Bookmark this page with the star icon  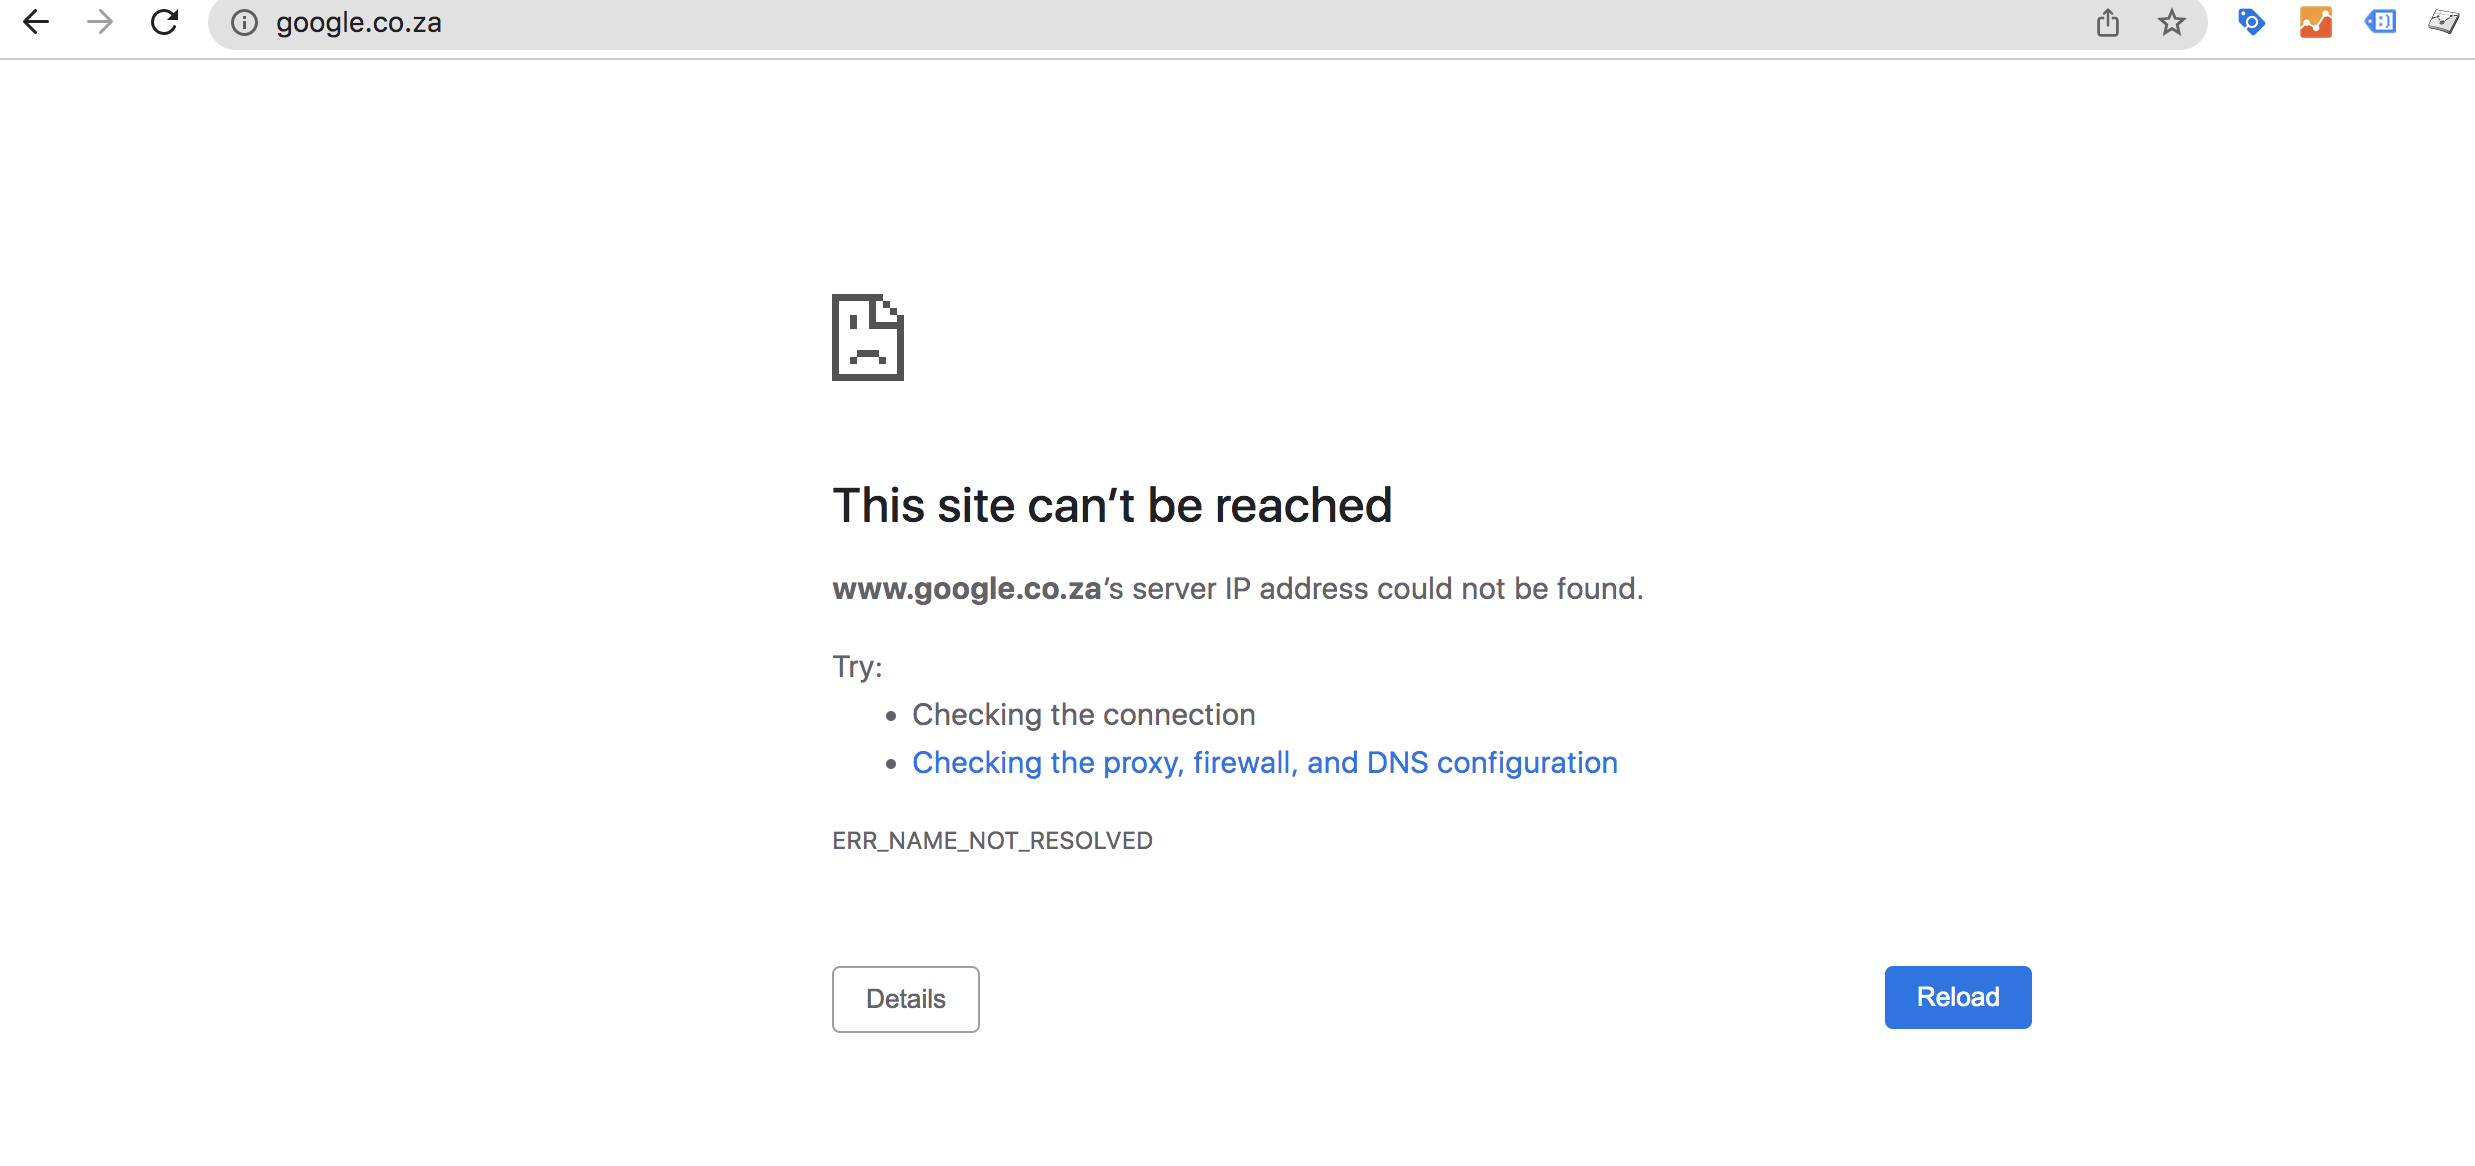pyautogui.click(x=2171, y=22)
